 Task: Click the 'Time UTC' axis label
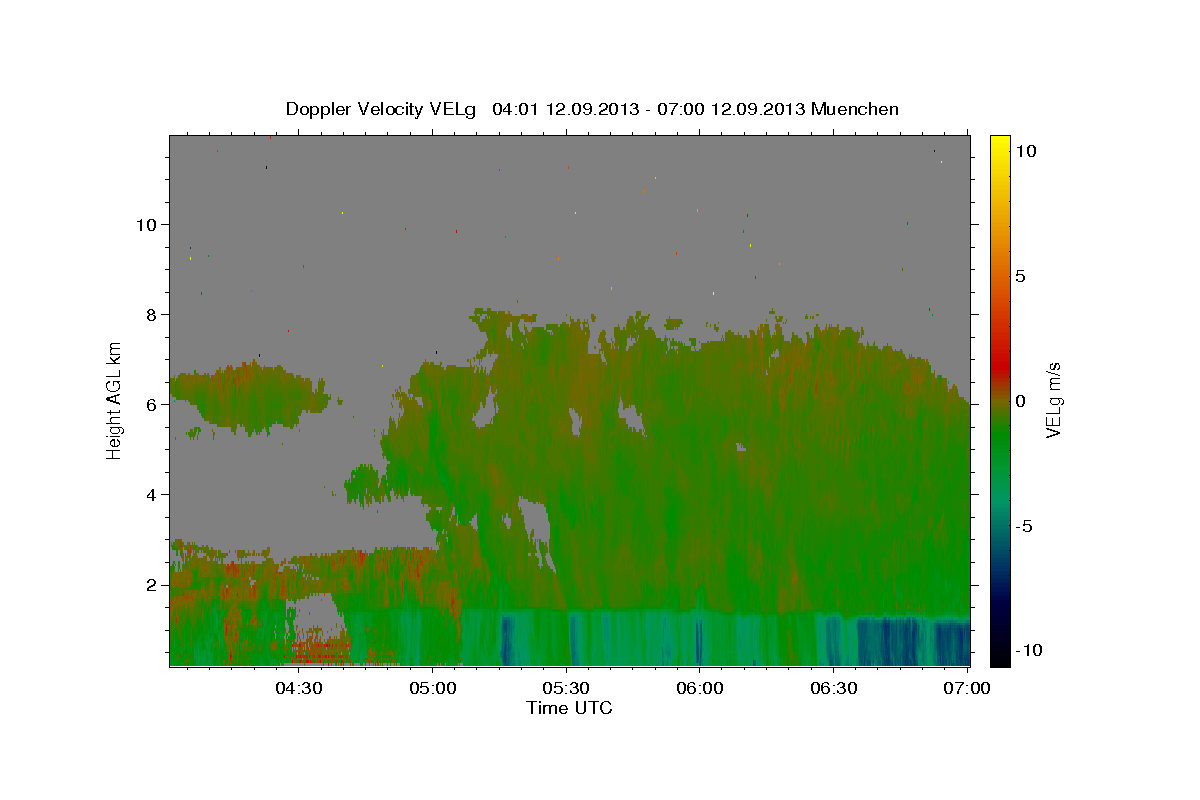coord(569,708)
